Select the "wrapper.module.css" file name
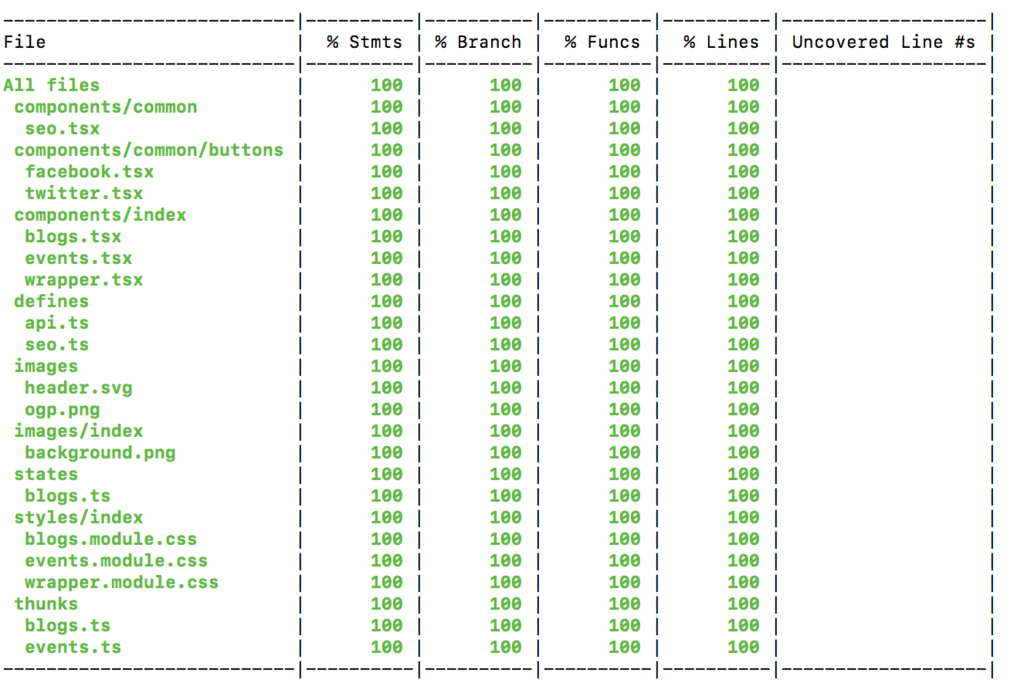 (x=122, y=582)
